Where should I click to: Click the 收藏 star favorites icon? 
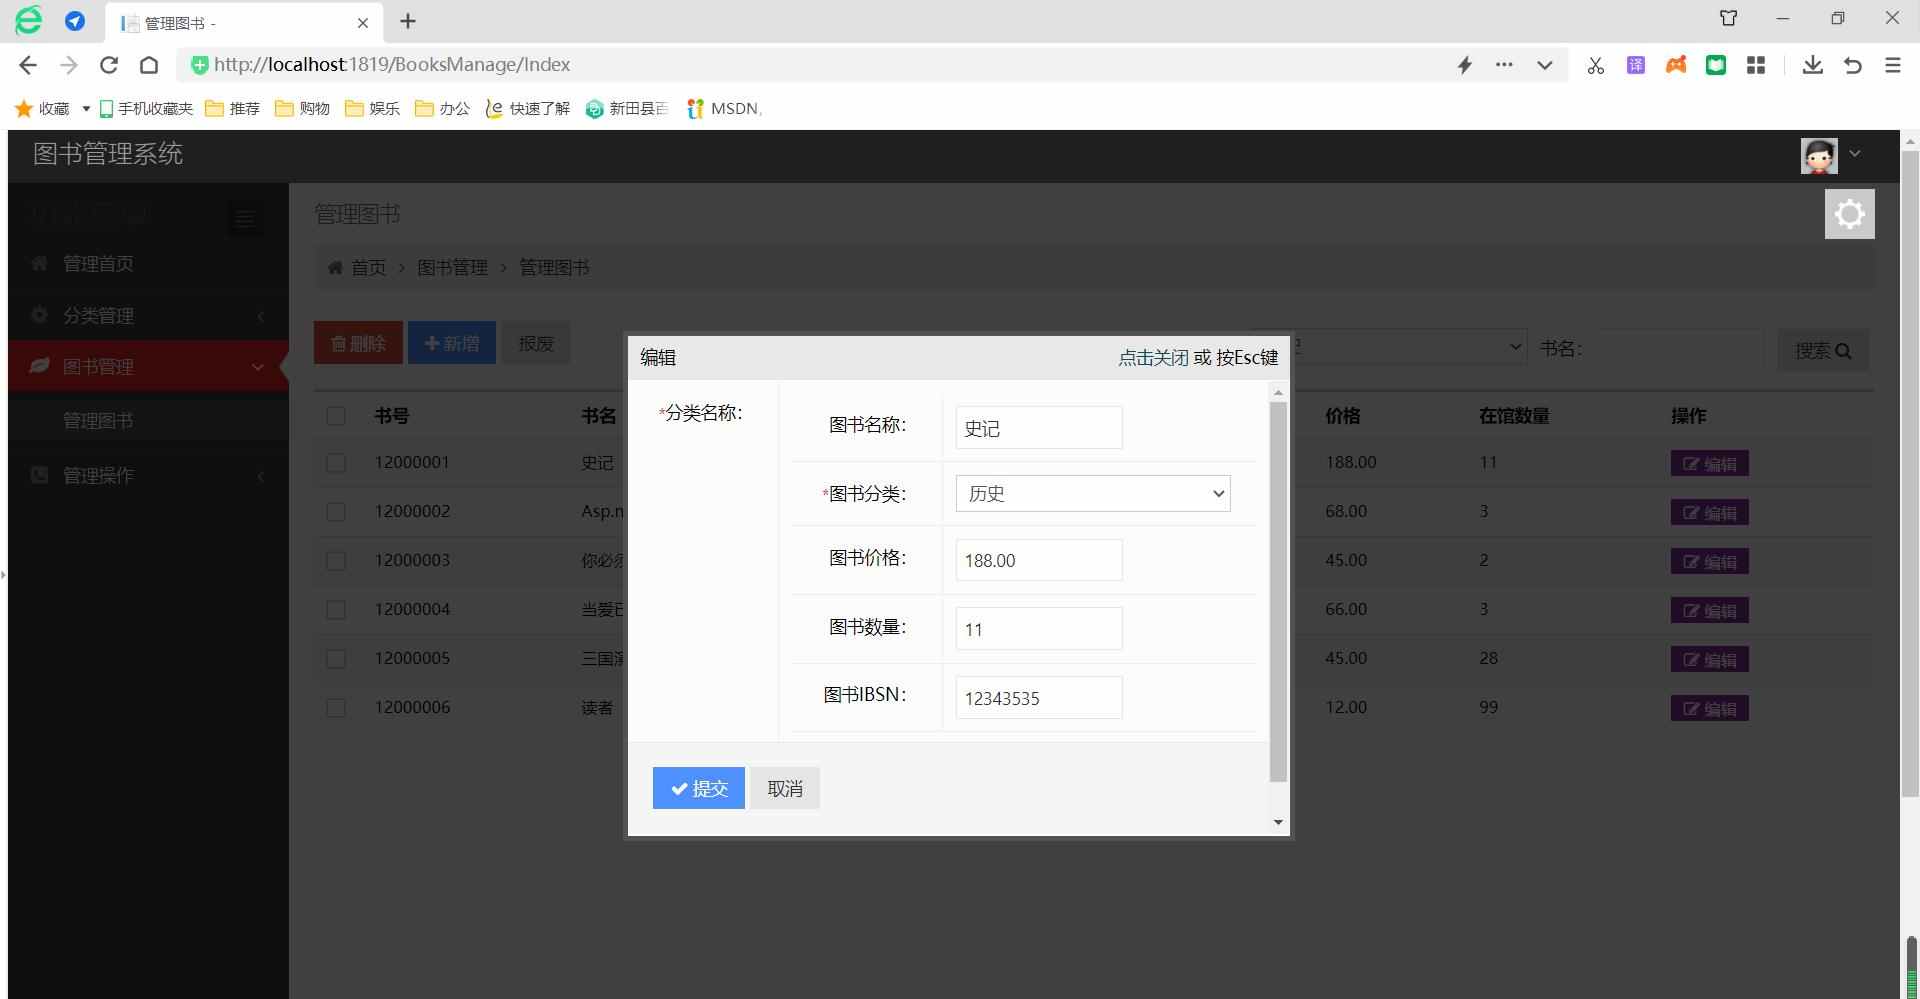click(24, 108)
